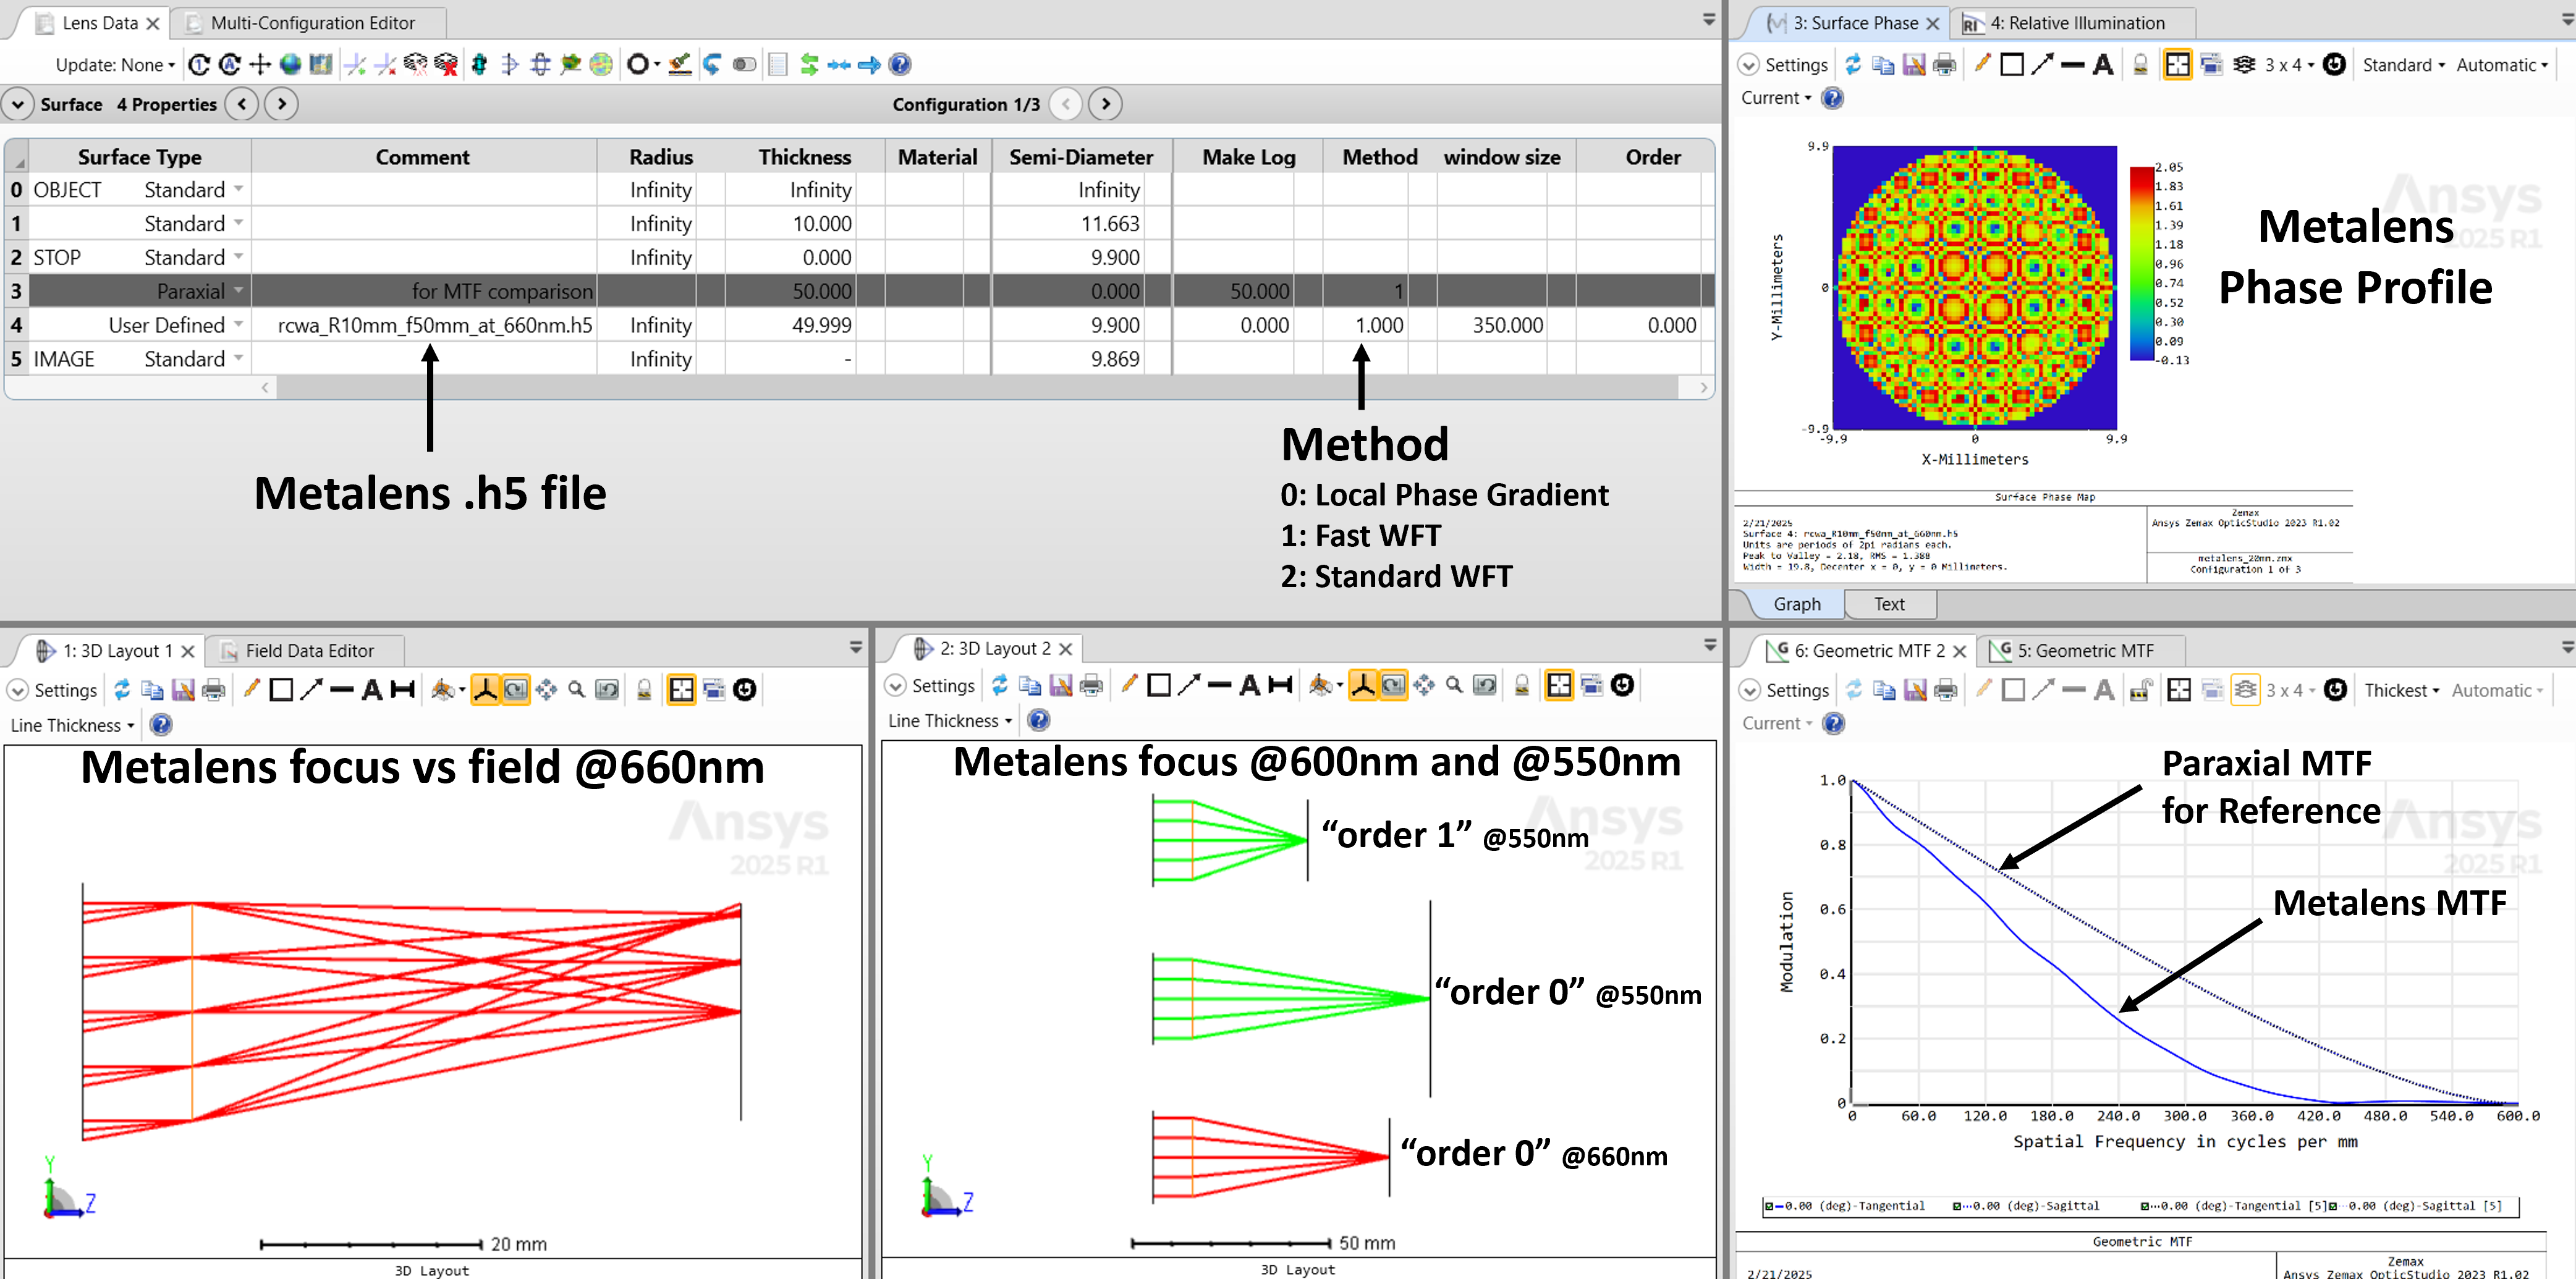
Task: Click the Go To Surface blue arrow icon
Action: (869, 64)
